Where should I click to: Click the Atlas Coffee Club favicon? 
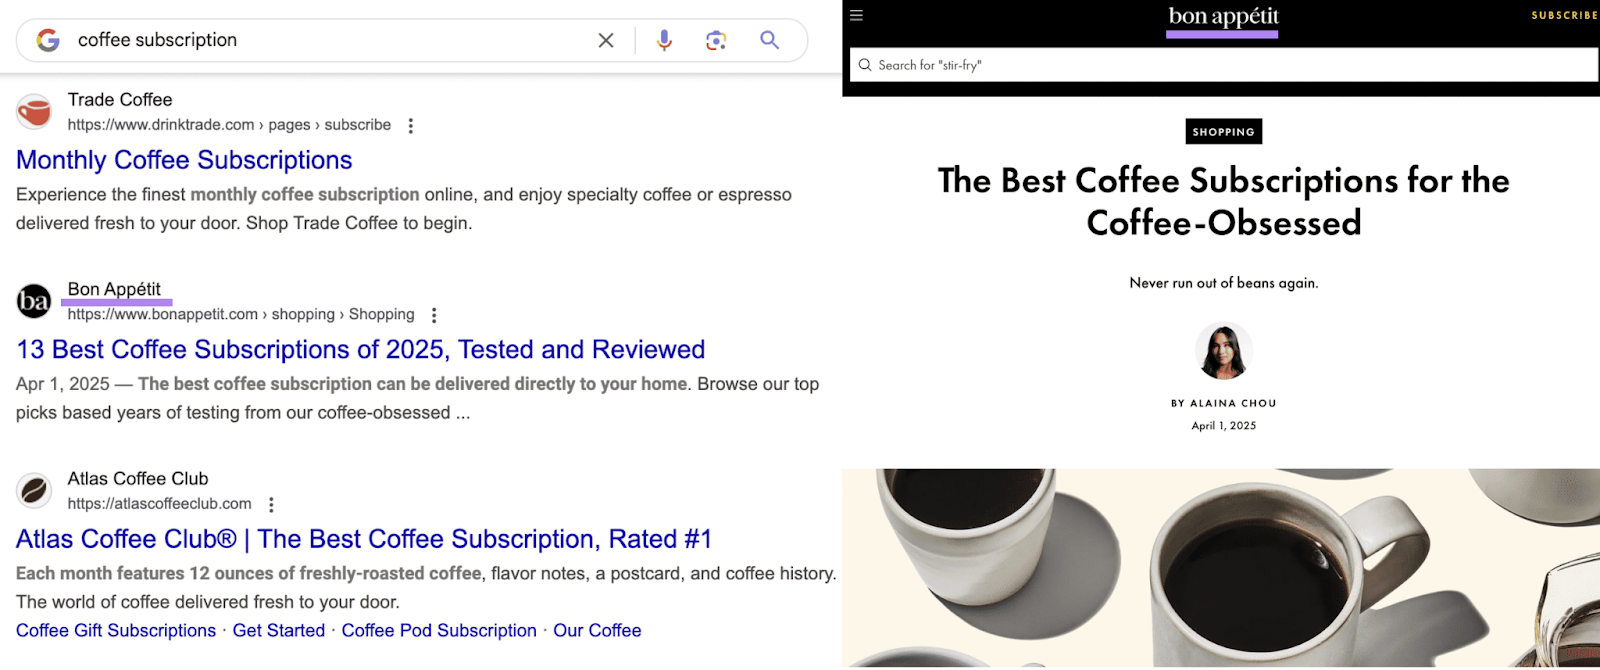point(34,490)
